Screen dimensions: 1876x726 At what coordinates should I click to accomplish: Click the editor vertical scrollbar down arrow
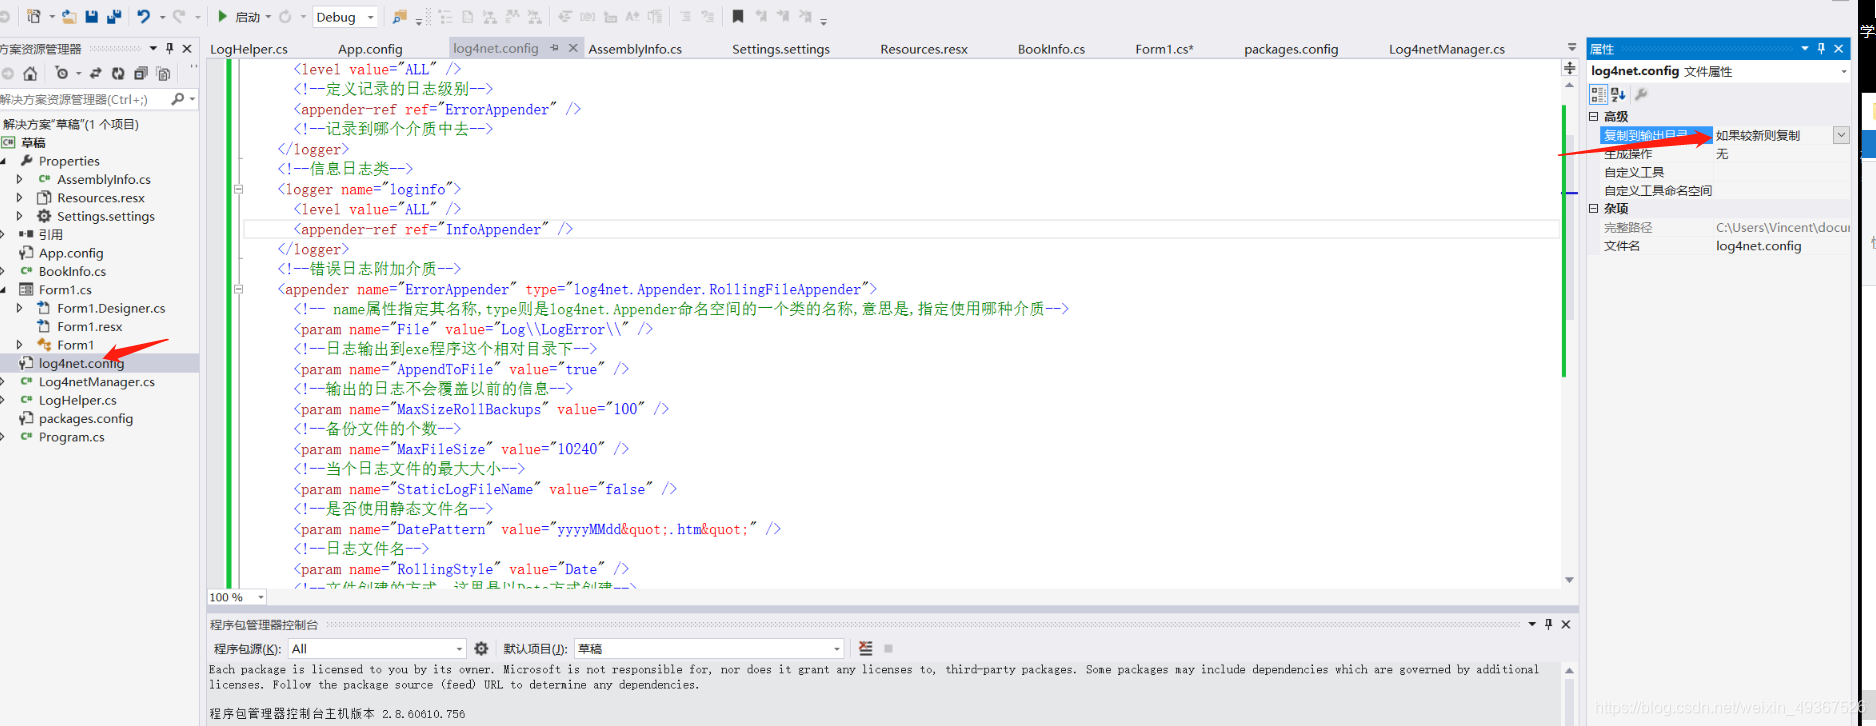(x=1569, y=579)
